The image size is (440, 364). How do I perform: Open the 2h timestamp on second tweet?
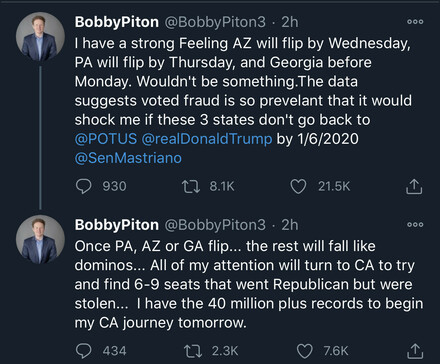pyautogui.click(x=290, y=225)
